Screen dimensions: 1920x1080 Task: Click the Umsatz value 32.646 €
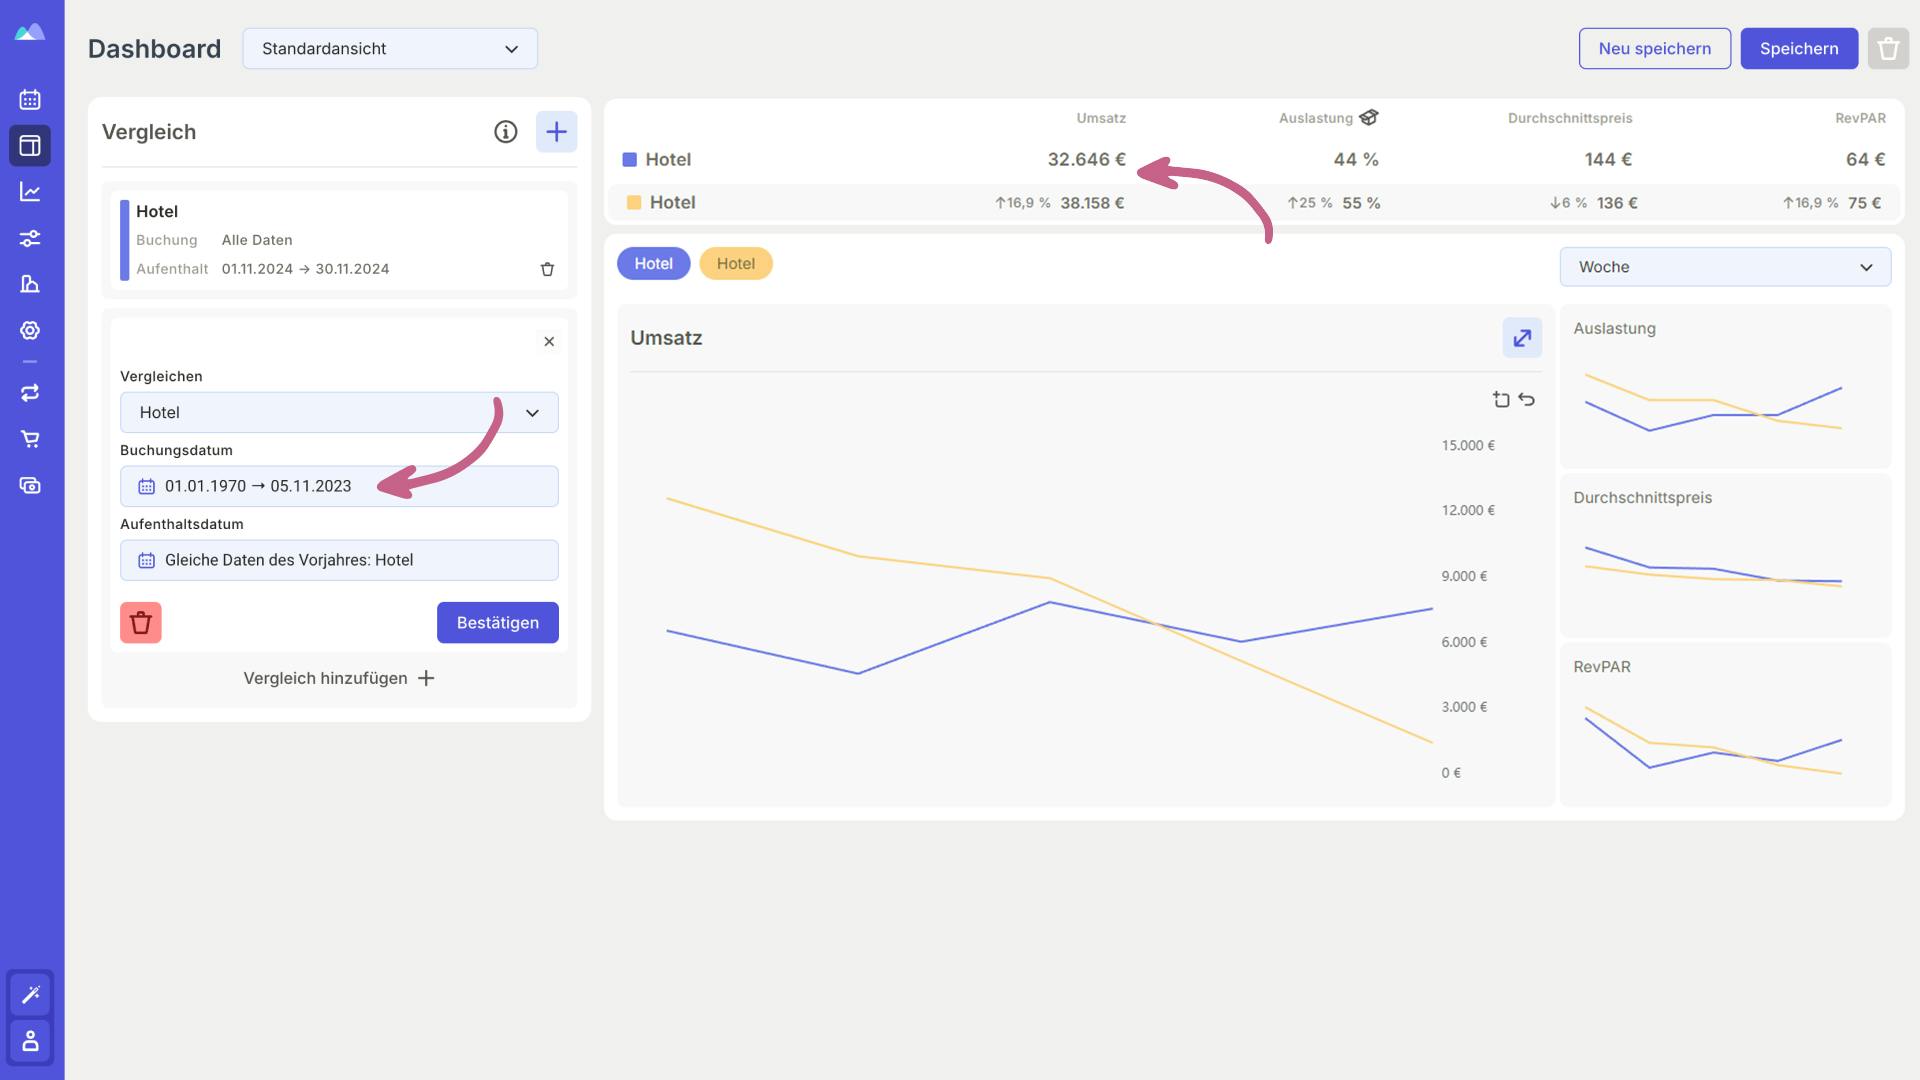[x=1086, y=160]
